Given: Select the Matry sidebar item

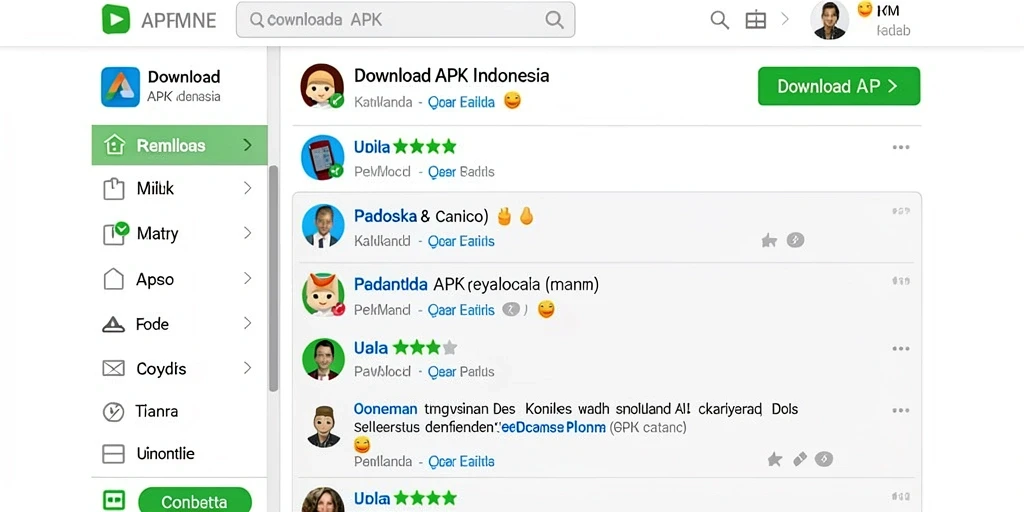Looking at the screenshot, I should click(180, 233).
